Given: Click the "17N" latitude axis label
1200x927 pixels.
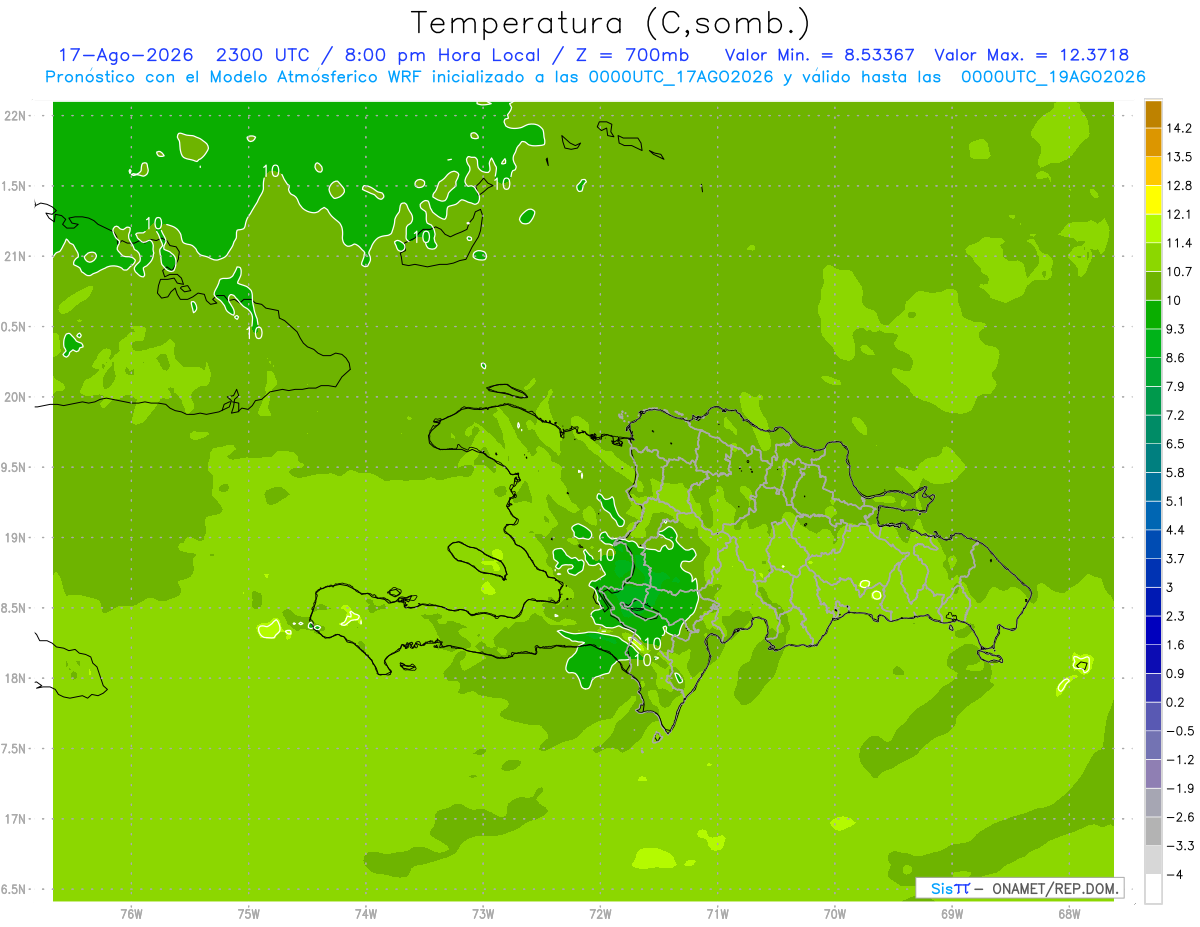Looking at the screenshot, I should click(16, 819).
